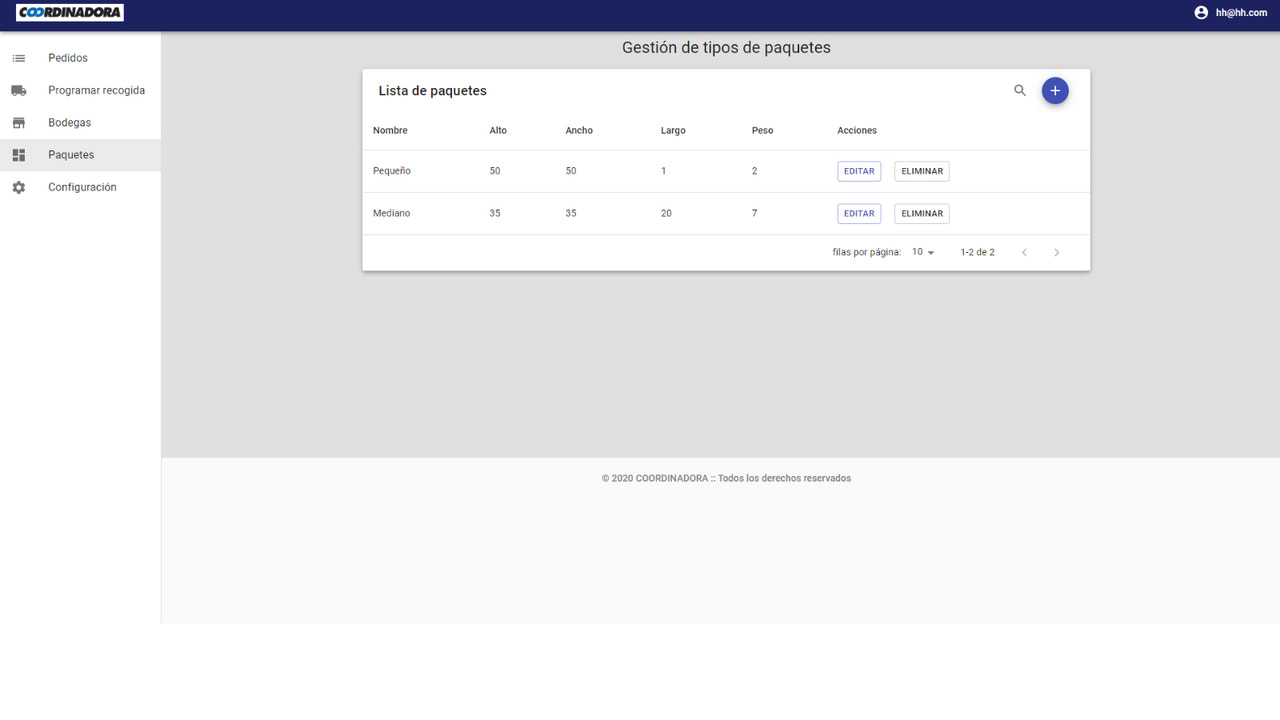
Task: Open Bodegas via its warehouse icon
Action: coord(18,121)
